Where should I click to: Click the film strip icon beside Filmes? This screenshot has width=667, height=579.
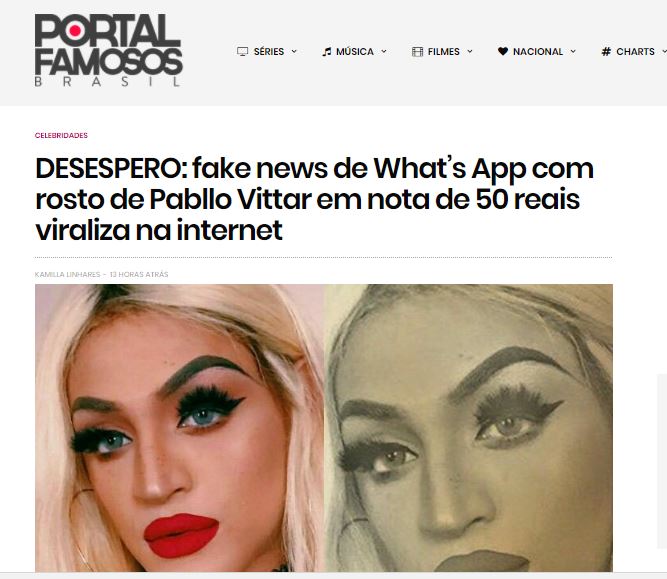point(417,51)
